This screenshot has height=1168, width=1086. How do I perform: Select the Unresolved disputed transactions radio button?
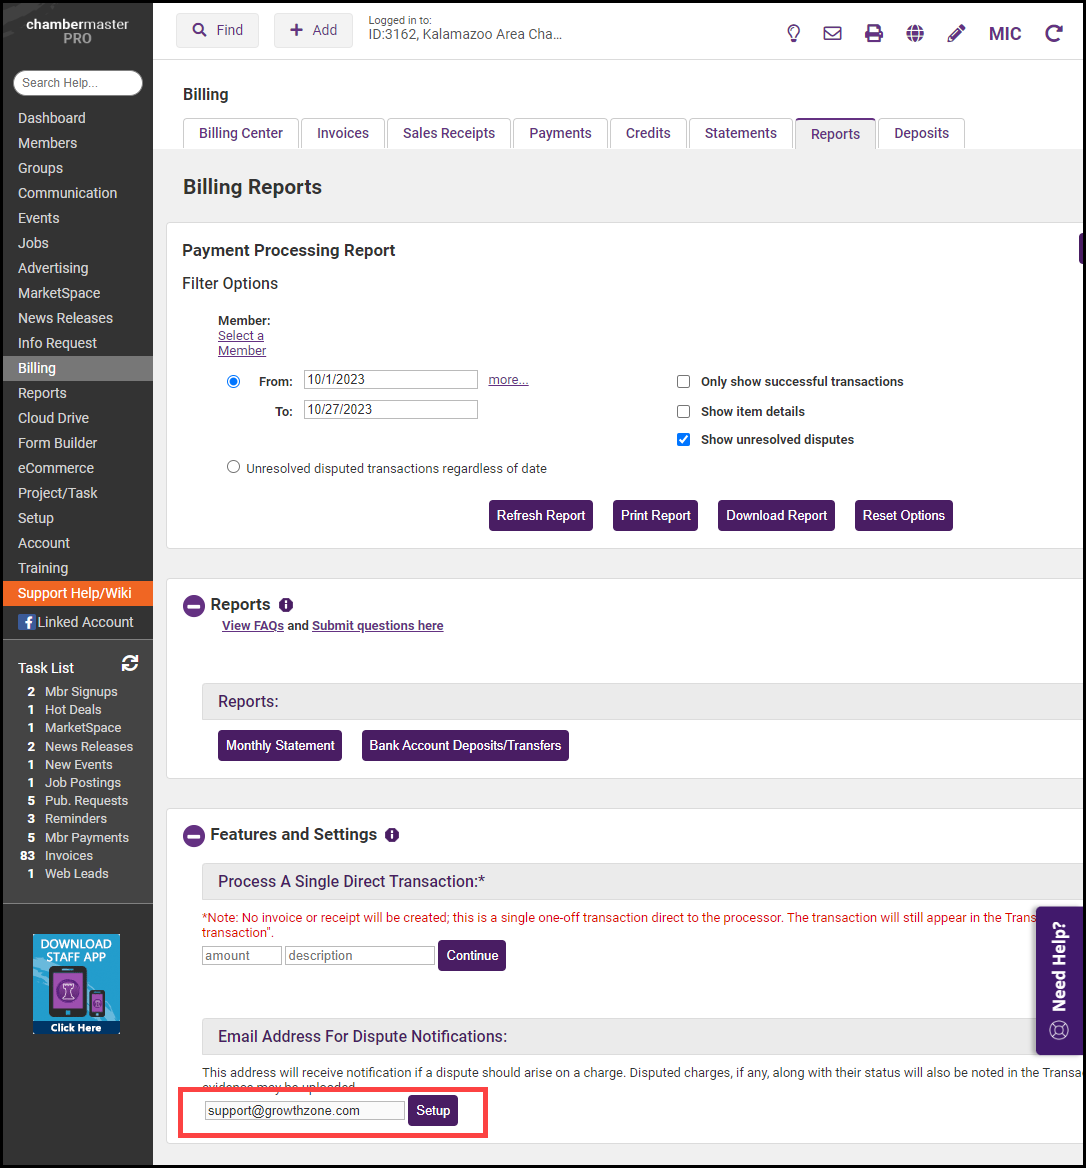point(233,467)
